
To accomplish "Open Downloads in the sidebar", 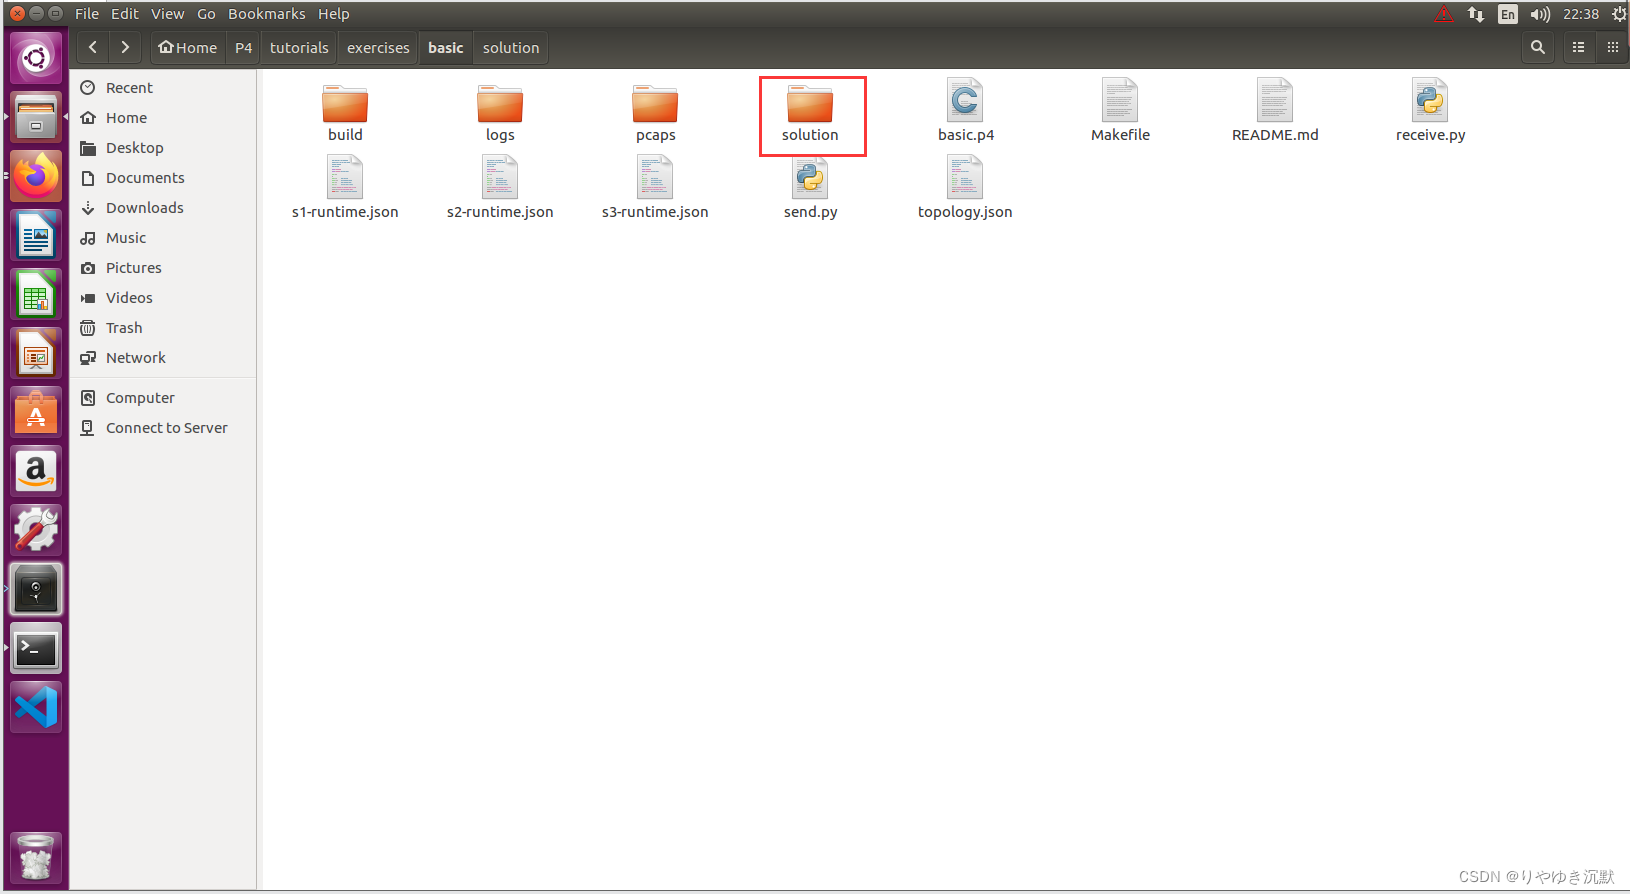I will pyautogui.click(x=162, y=208).
